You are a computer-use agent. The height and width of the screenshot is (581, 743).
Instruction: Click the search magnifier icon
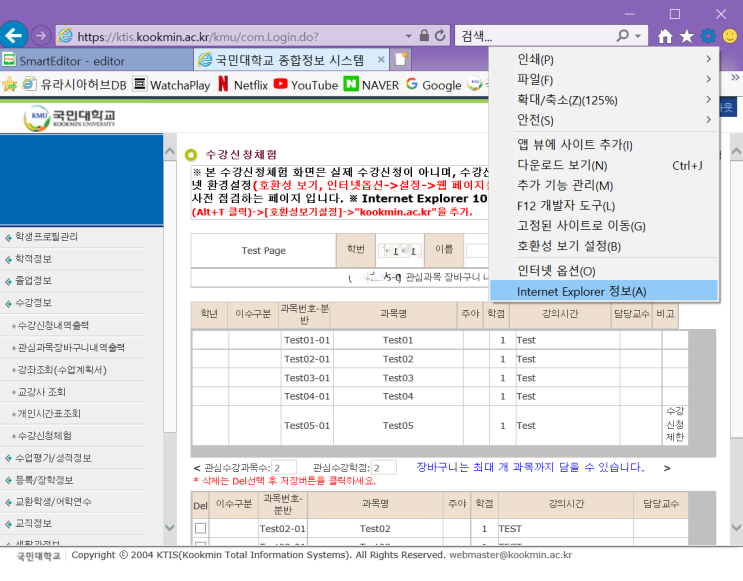[623, 36]
